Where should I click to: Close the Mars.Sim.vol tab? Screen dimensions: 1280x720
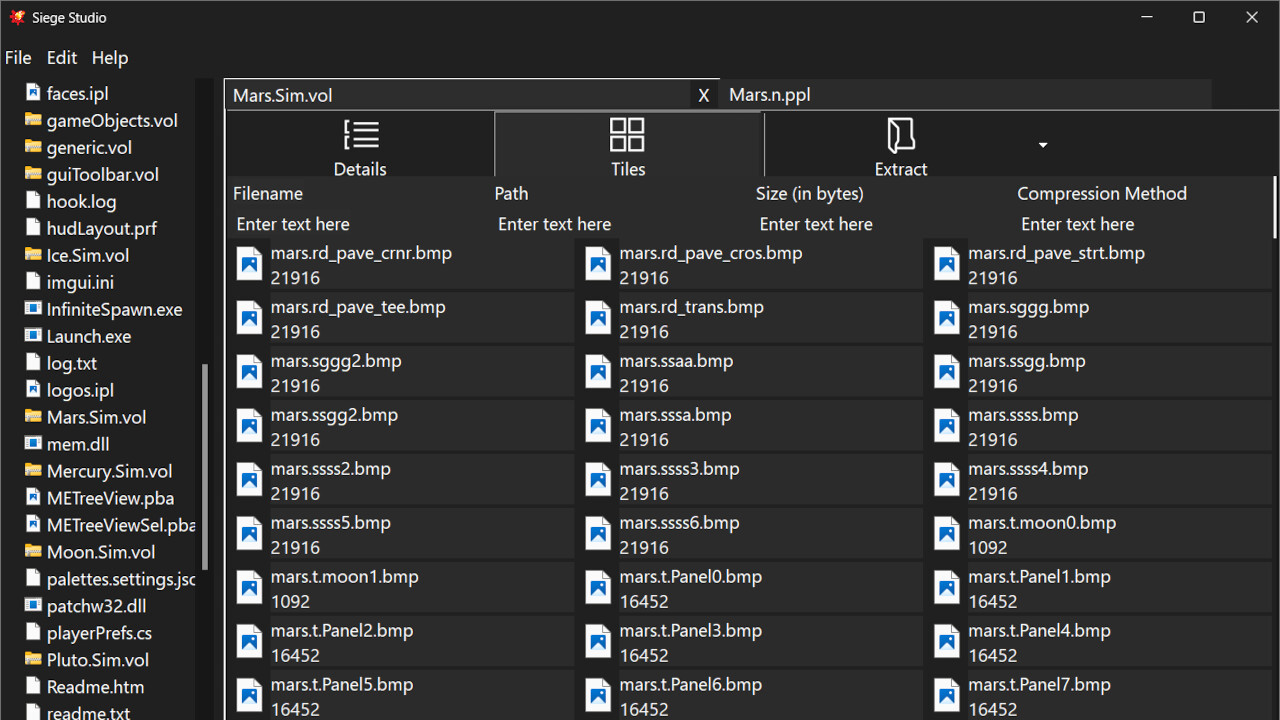703,94
